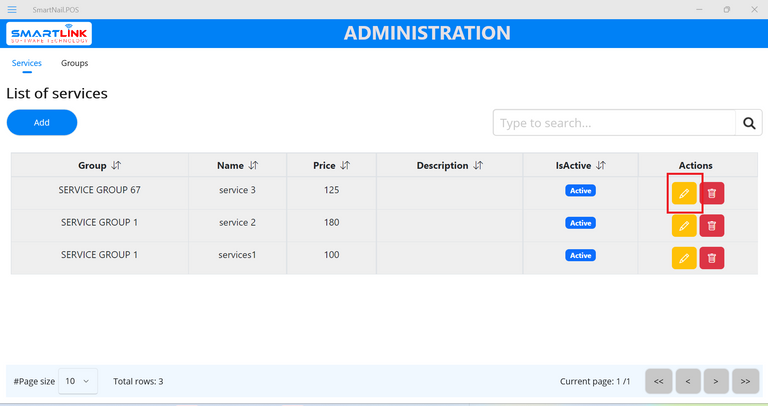
Task: Focus the Type to search field
Action: click(614, 123)
